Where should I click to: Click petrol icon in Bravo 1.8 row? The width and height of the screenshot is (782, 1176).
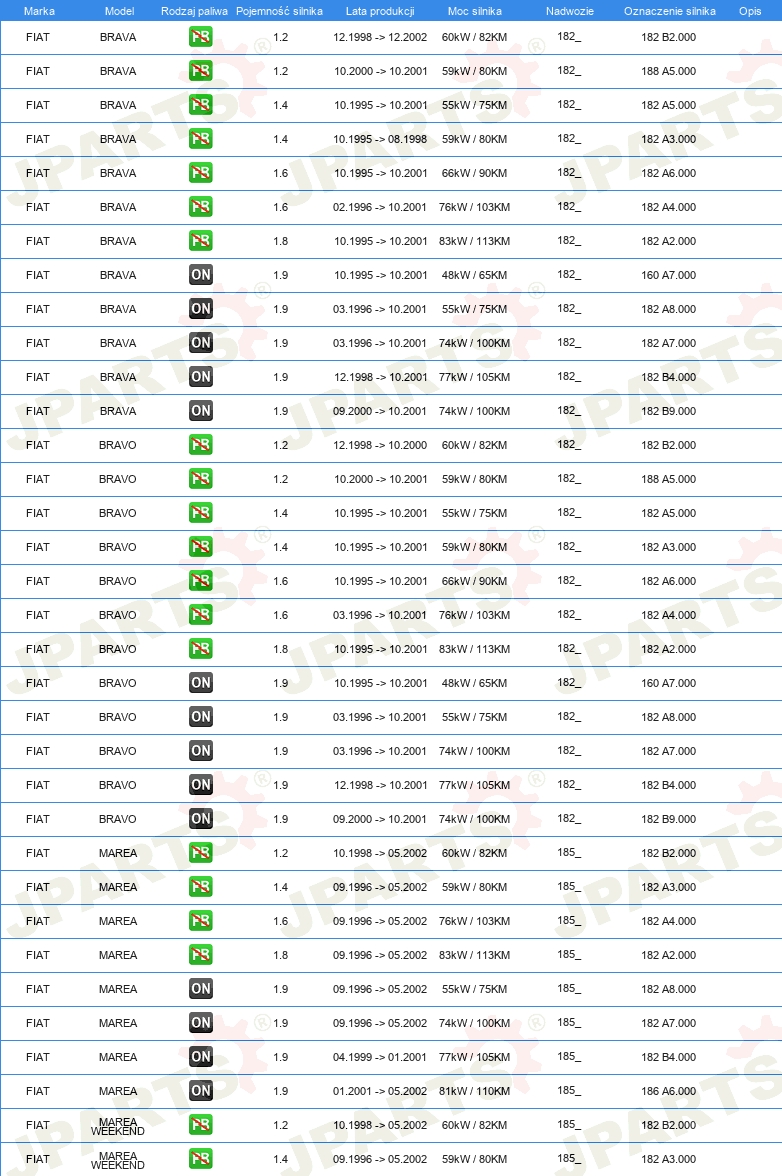[200, 649]
